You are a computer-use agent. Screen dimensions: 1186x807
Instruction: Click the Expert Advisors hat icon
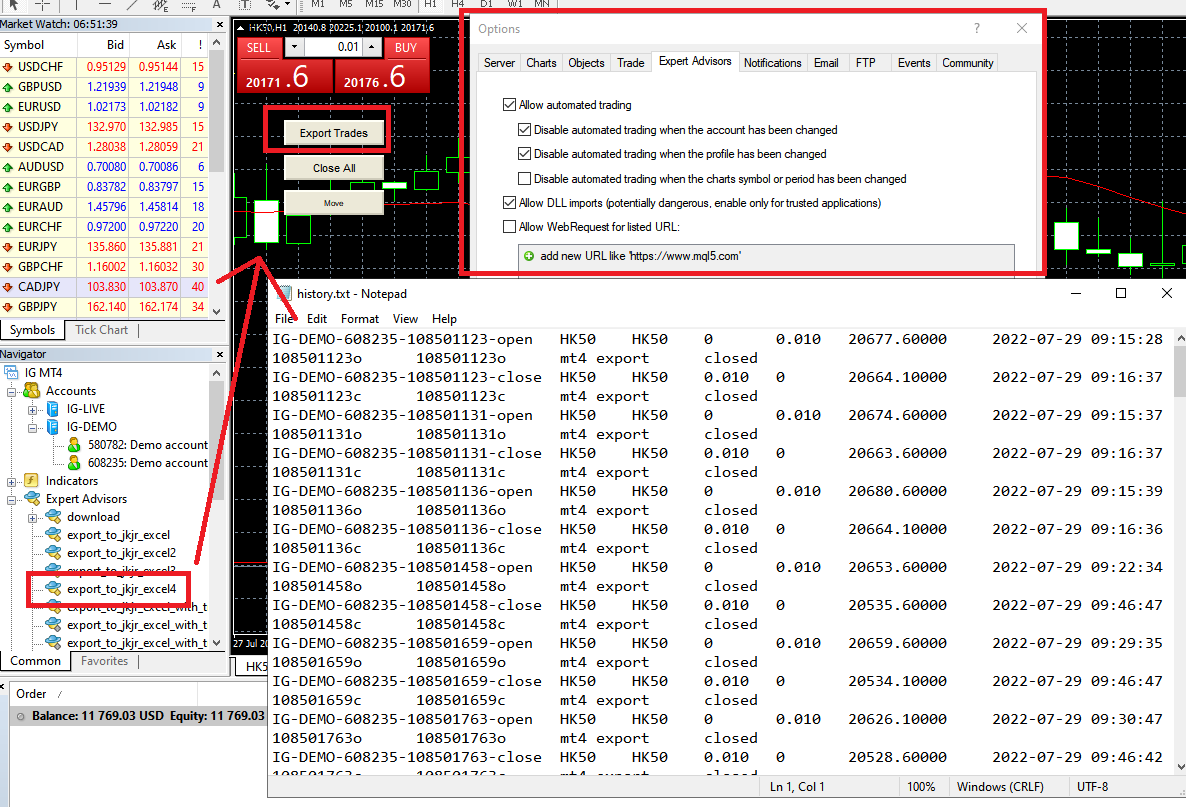click(x=32, y=499)
